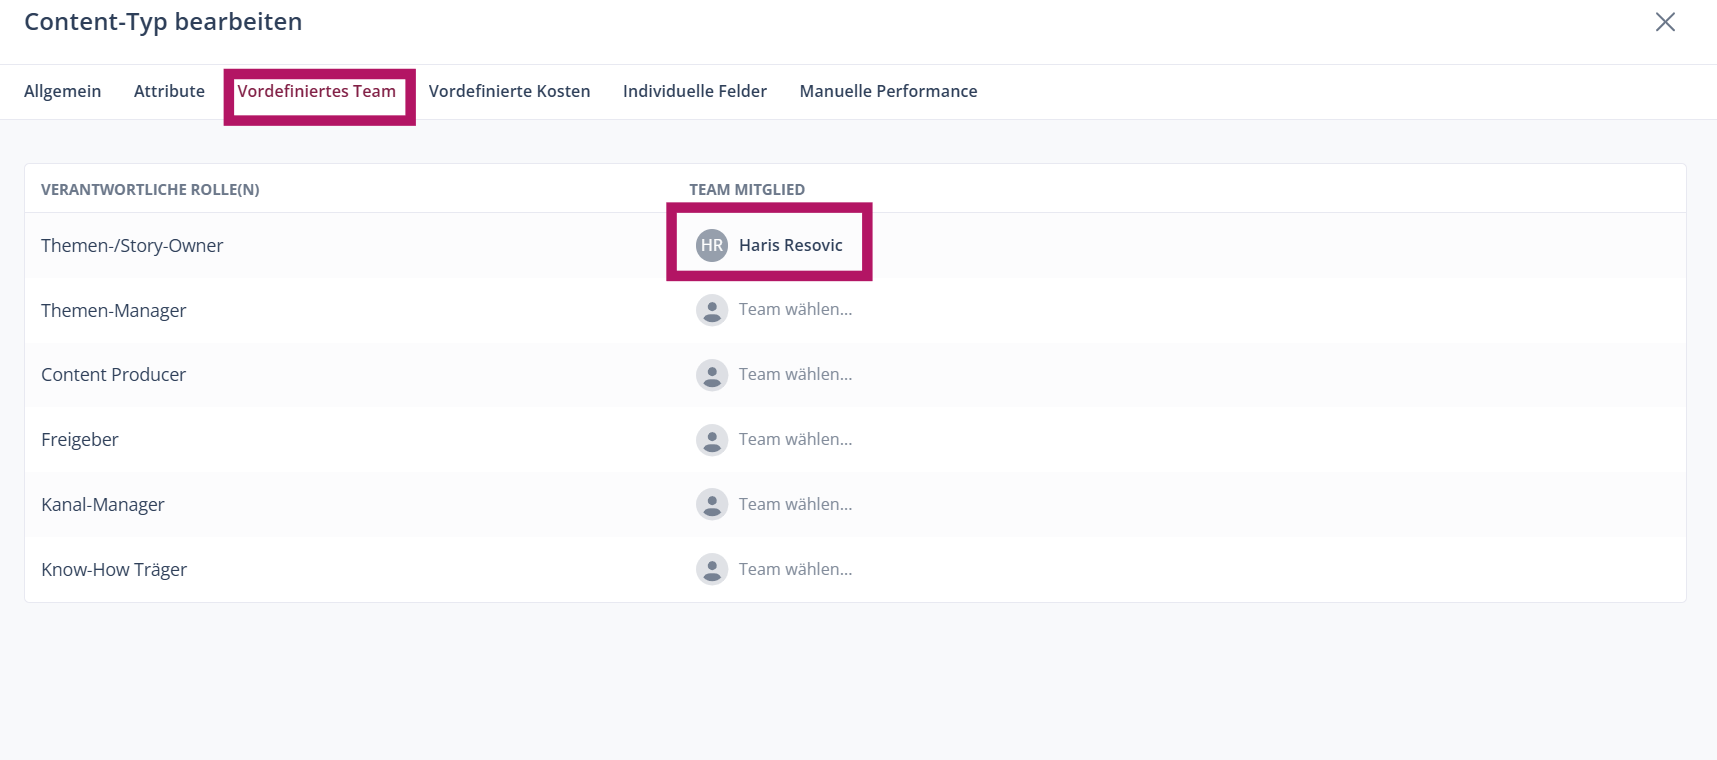The height and width of the screenshot is (760, 1717).
Task: Click the Themen-Manager placeholder avatar icon
Action: coord(711,310)
